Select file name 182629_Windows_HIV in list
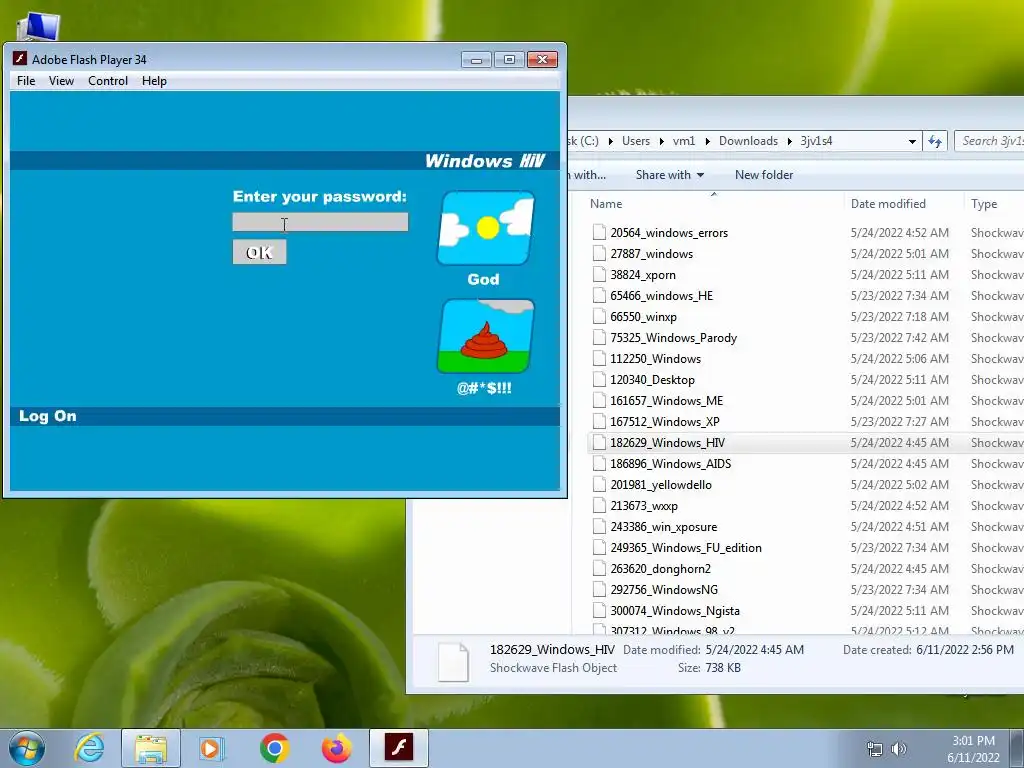The height and width of the screenshot is (768, 1024). pos(667,443)
